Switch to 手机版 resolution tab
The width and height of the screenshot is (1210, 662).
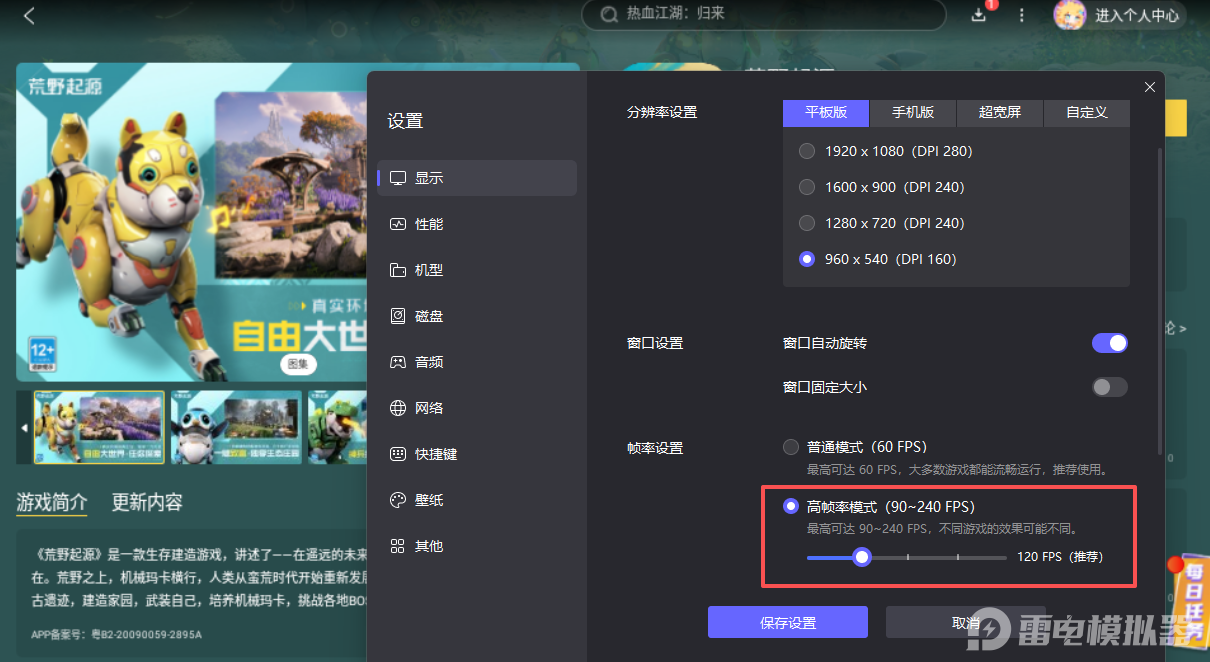[x=913, y=113]
